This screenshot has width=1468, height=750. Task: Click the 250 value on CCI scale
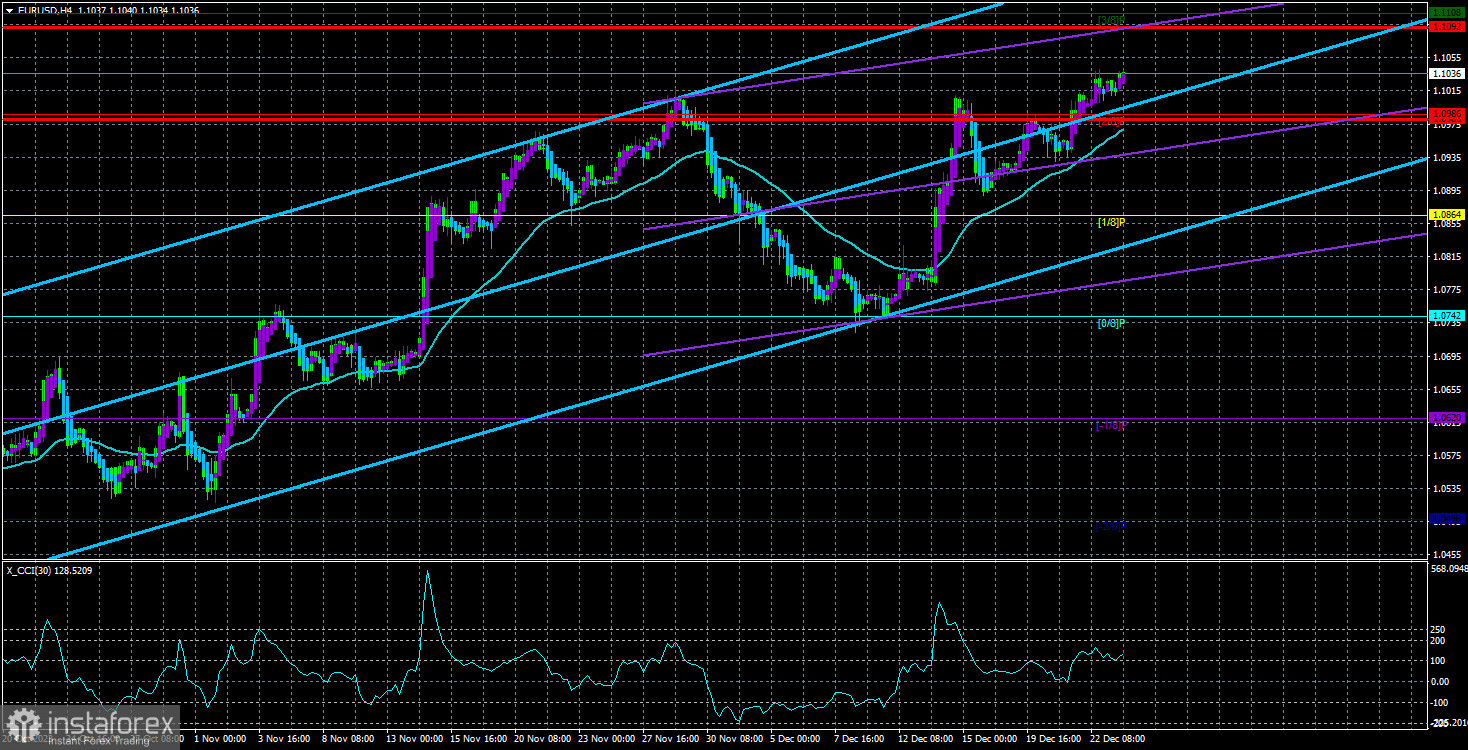click(1438, 628)
